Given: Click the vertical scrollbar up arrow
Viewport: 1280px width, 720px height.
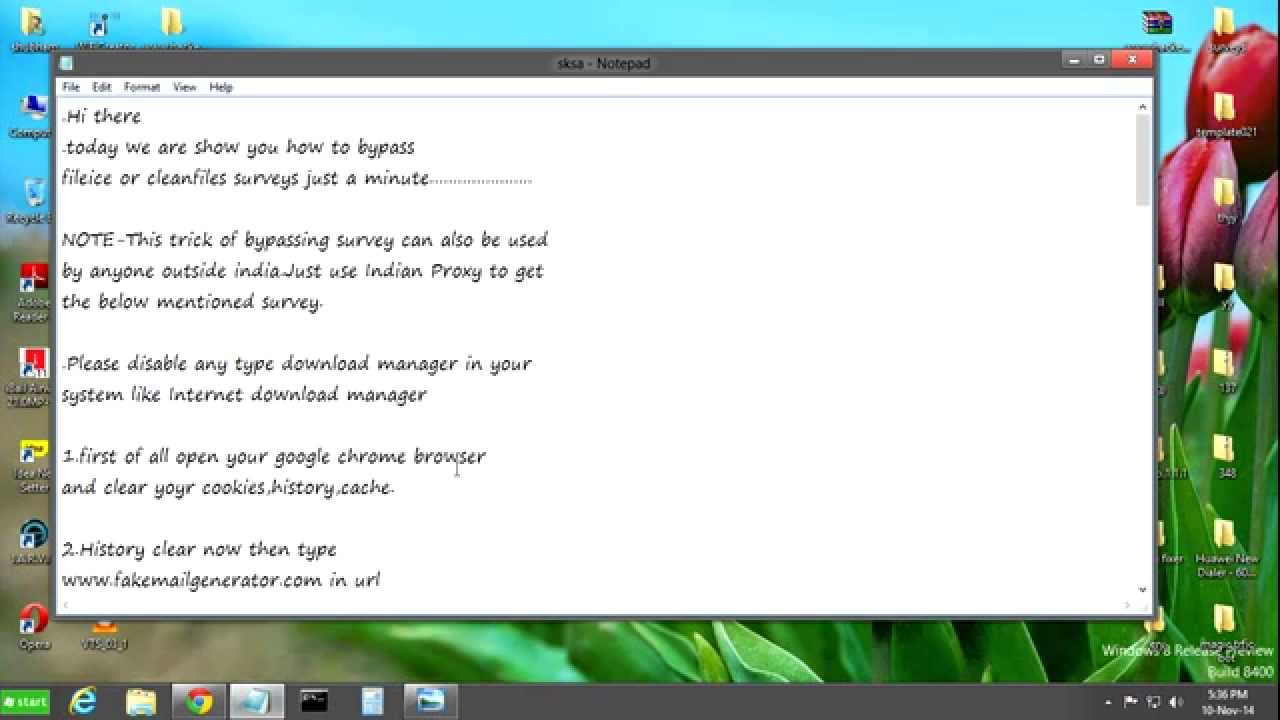Looking at the screenshot, I should tap(1143, 107).
